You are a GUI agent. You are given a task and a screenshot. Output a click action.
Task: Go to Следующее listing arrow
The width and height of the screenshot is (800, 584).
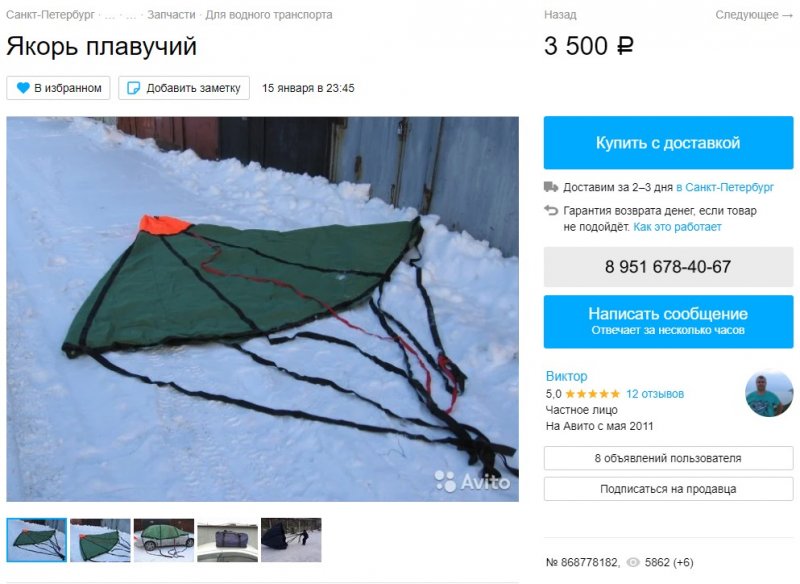point(754,15)
